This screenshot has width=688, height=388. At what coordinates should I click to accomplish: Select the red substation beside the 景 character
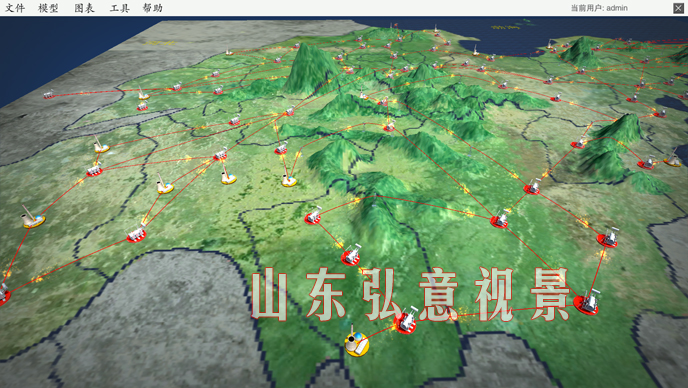point(587,302)
